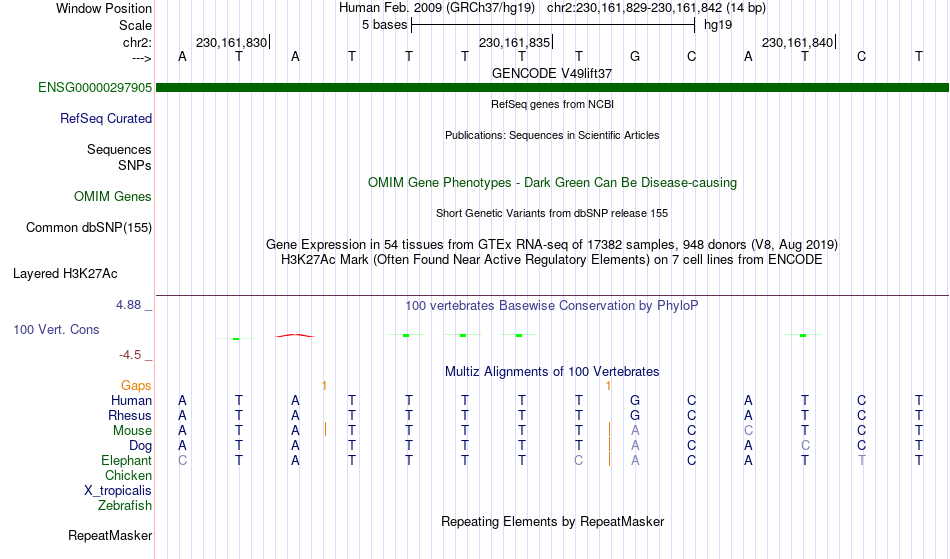Select the X_tropicalis alignment row label
The image size is (950, 559).
pos(118,491)
